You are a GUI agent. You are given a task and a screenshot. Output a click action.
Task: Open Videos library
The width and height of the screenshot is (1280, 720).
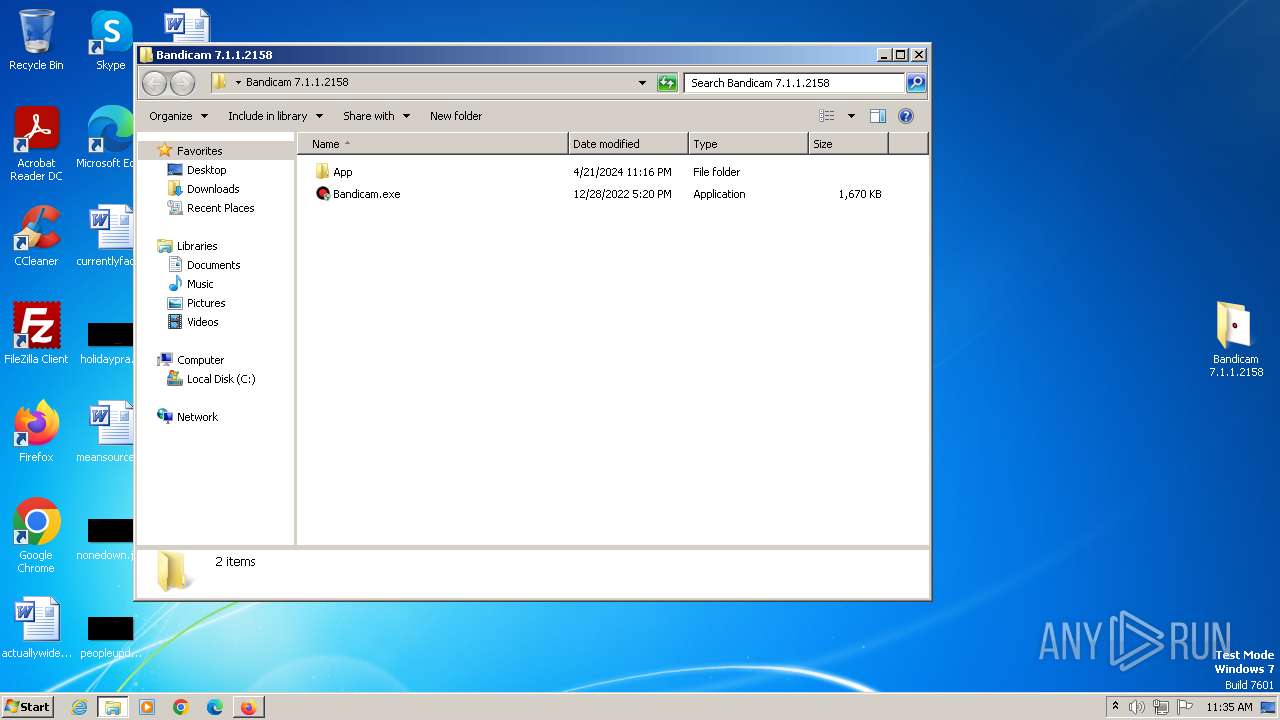[202, 322]
